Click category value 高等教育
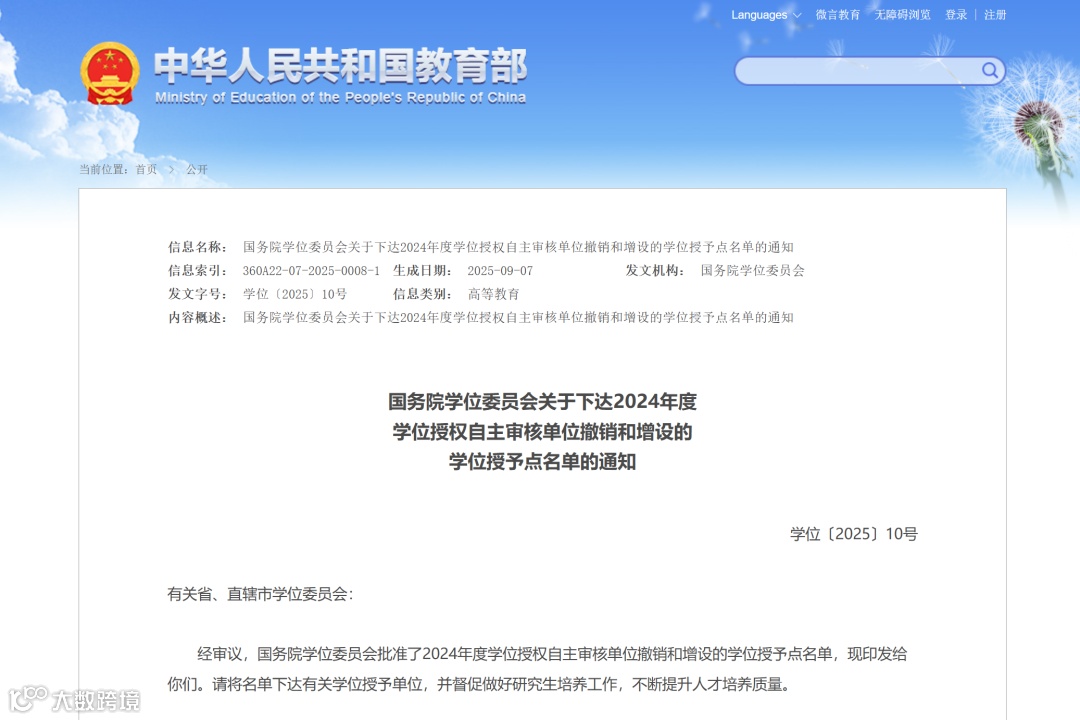Screen dimensions: 1080x720 click(493, 294)
